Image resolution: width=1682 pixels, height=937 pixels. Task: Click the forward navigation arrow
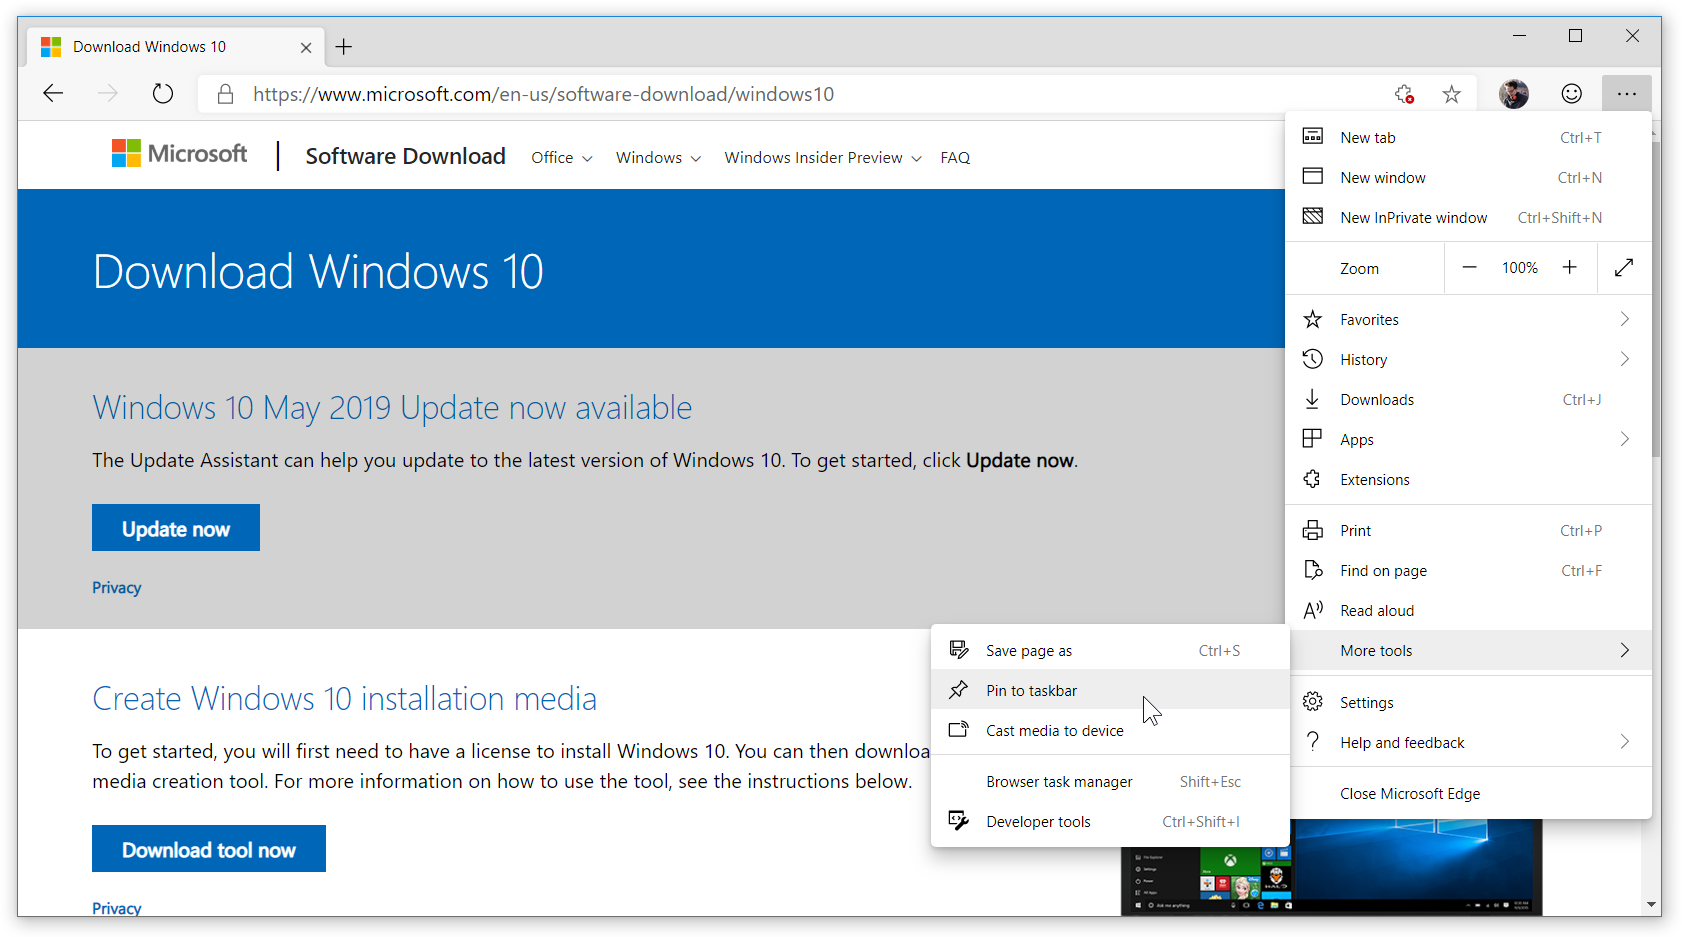107,94
